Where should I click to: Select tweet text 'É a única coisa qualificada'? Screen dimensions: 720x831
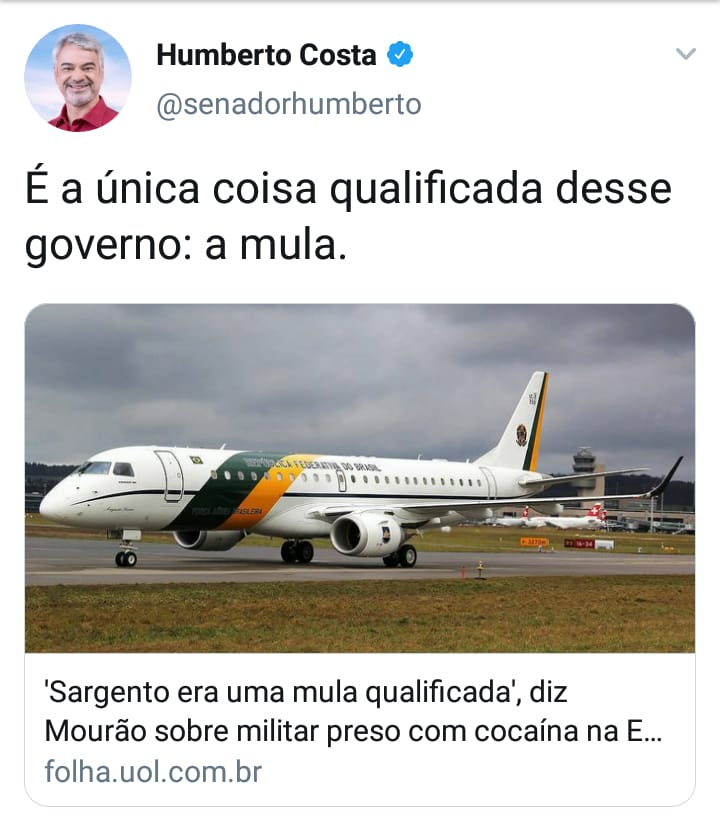(283, 189)
